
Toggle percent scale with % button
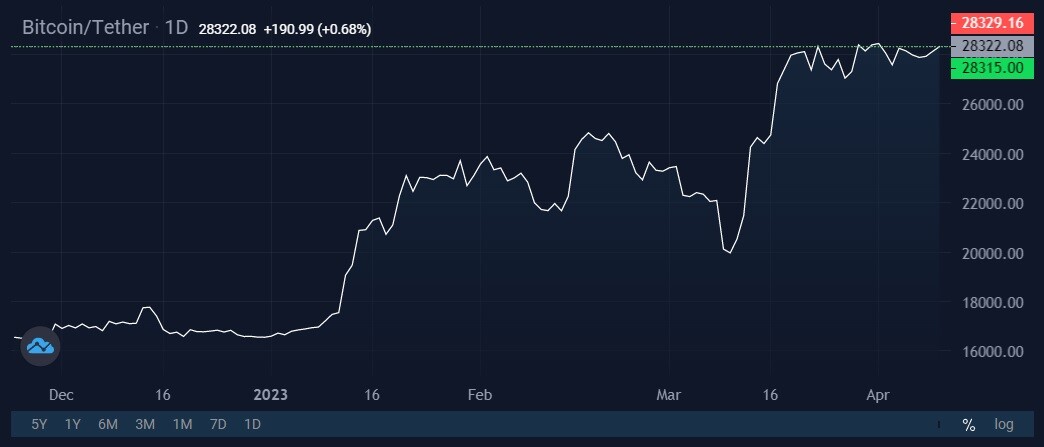click(x=969, y=424)
